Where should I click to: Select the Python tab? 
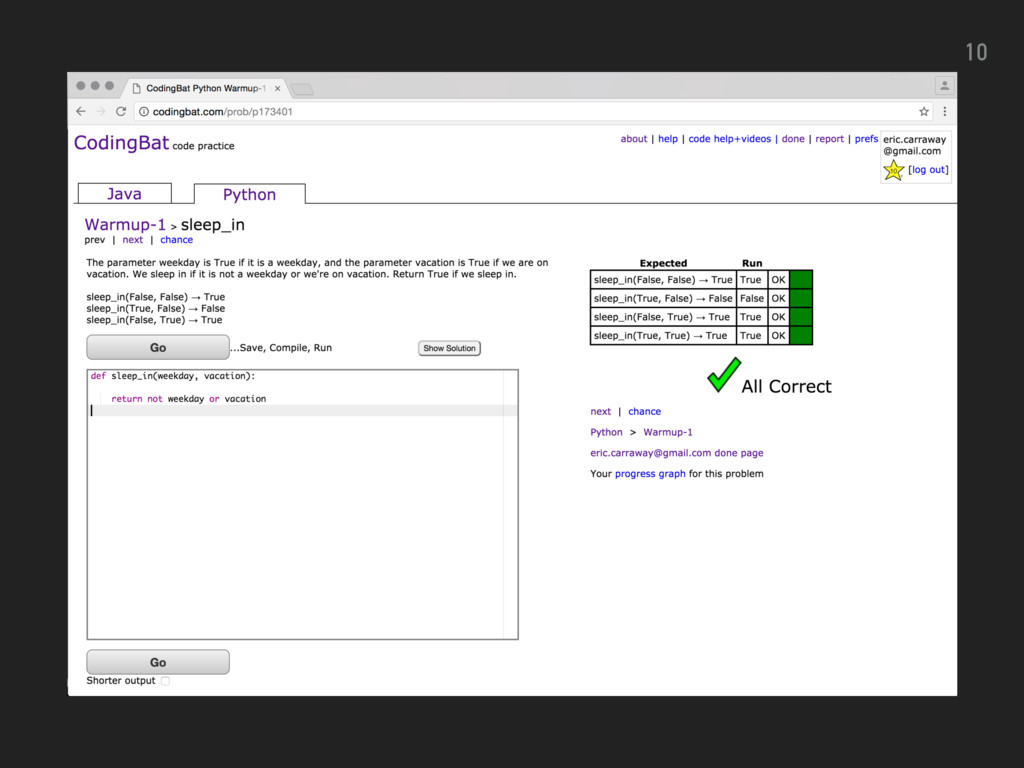249,195
